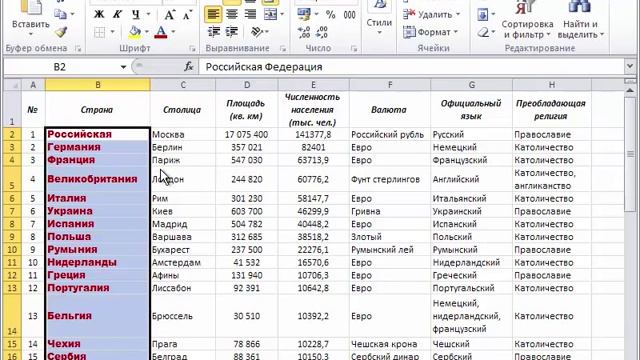
Task: Open the Буфер обмена dialog launcher
Action: [78, 49]
